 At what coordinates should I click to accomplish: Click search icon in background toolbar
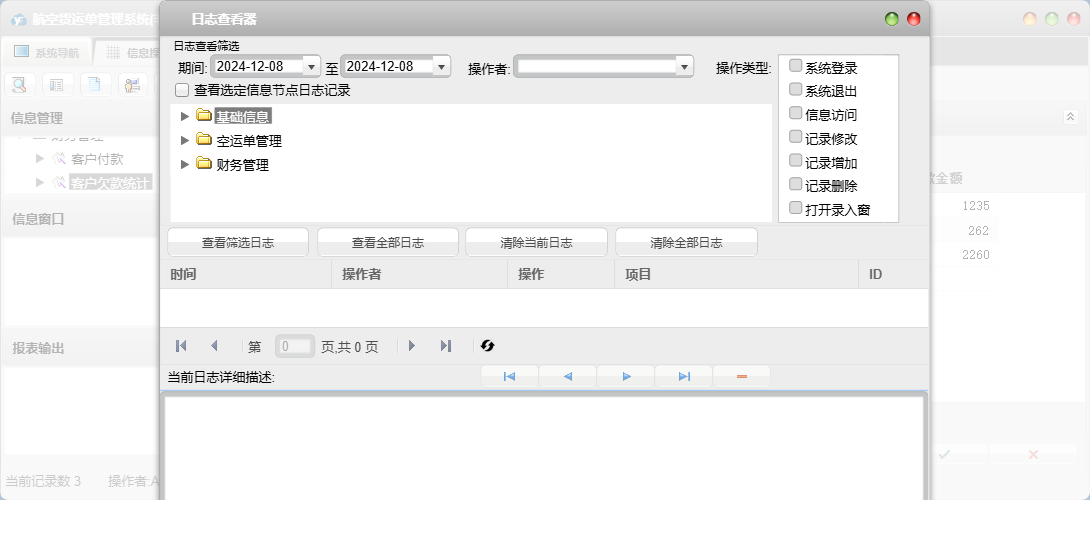tap(19, 85)
